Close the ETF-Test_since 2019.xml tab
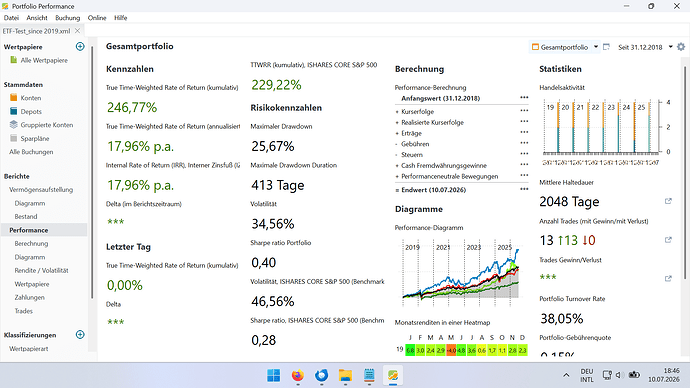The image size is (690, 388). coord(77,31)
